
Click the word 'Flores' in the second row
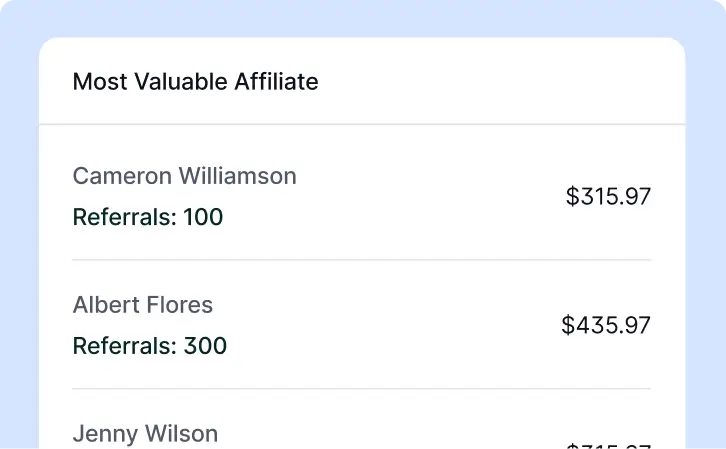tap(180, 305)
